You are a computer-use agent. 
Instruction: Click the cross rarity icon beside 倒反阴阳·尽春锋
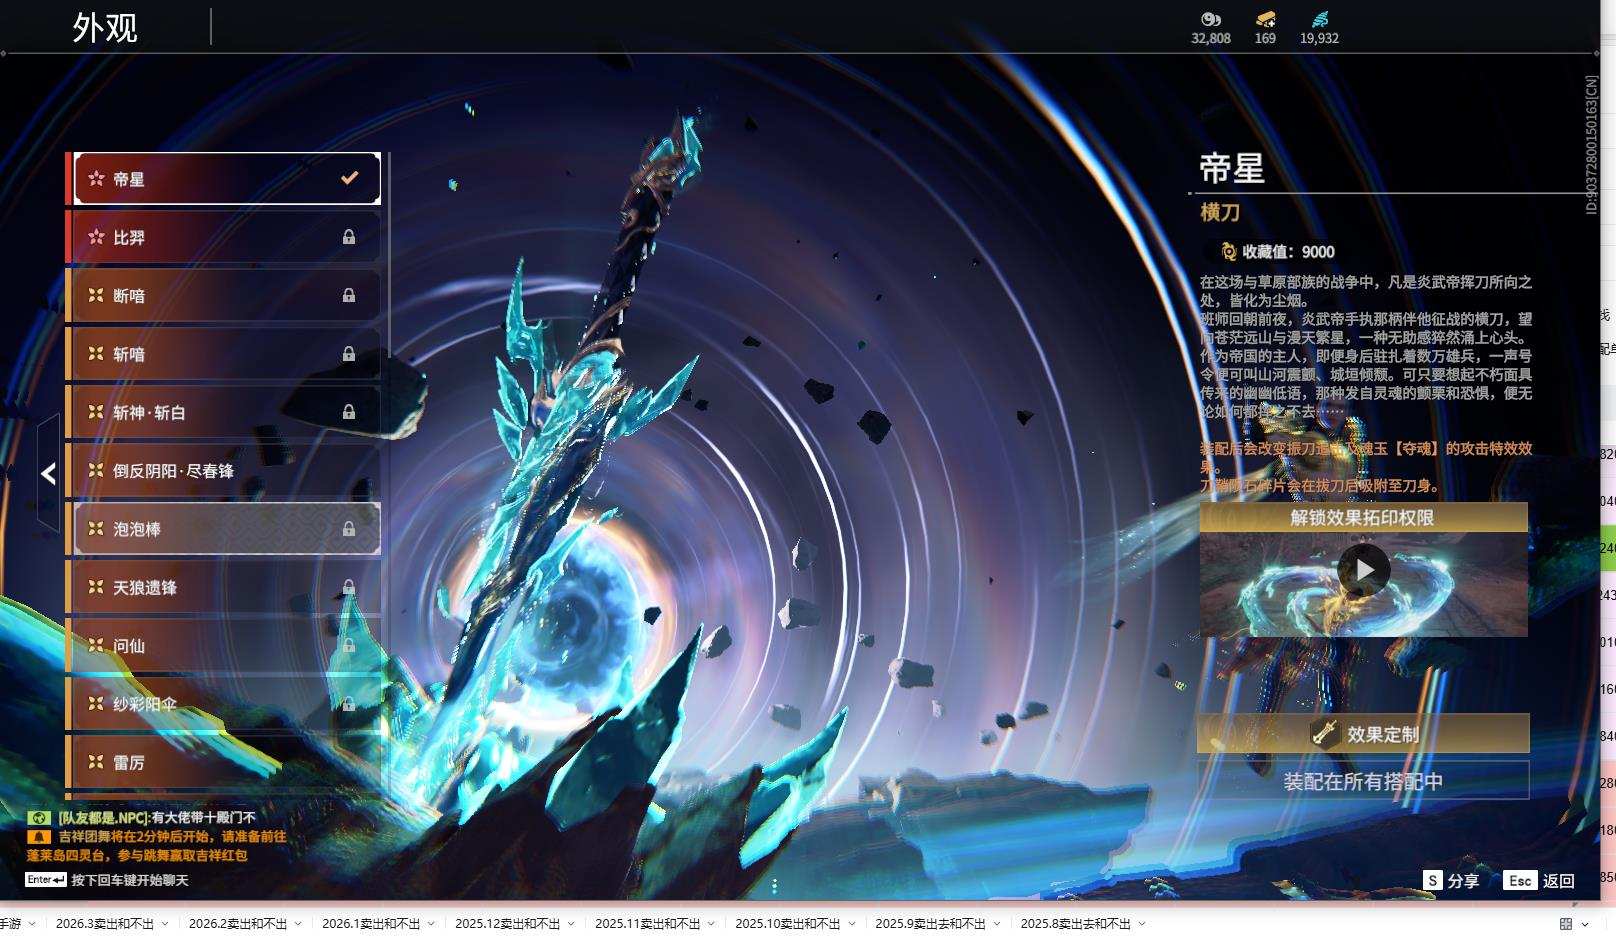click(x=96, y=470)
